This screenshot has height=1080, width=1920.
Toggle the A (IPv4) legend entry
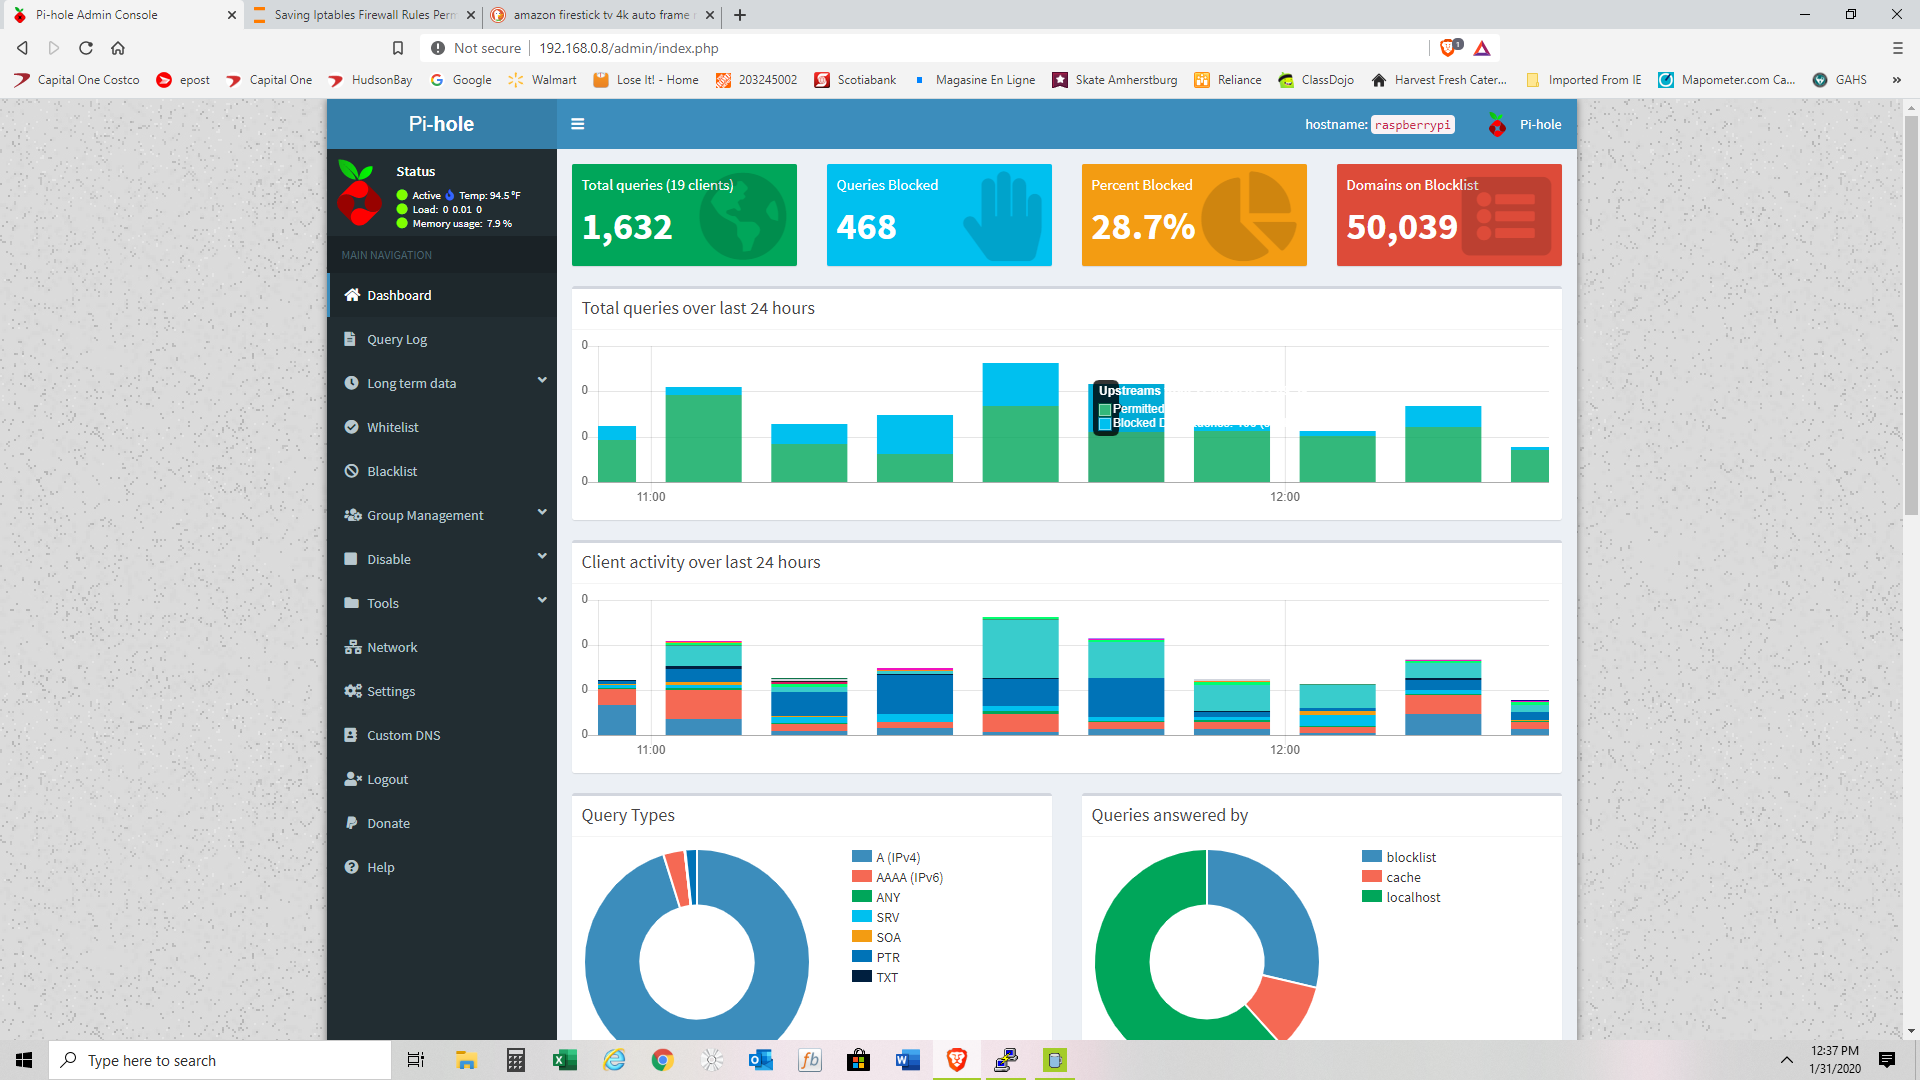click(x=897, y=857)
